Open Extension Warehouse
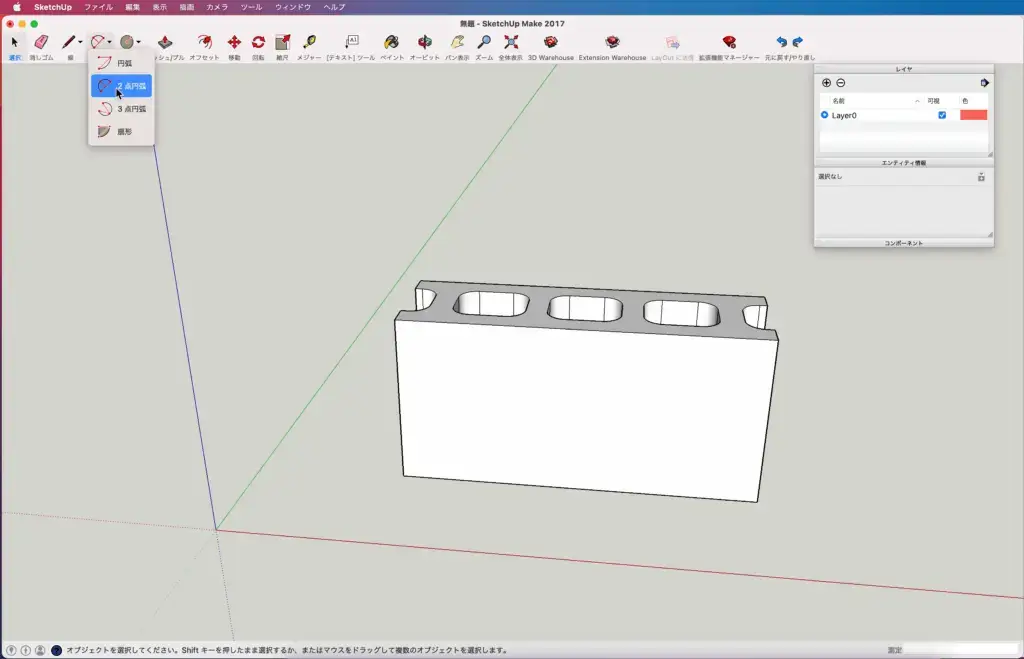 pos(612,42)
